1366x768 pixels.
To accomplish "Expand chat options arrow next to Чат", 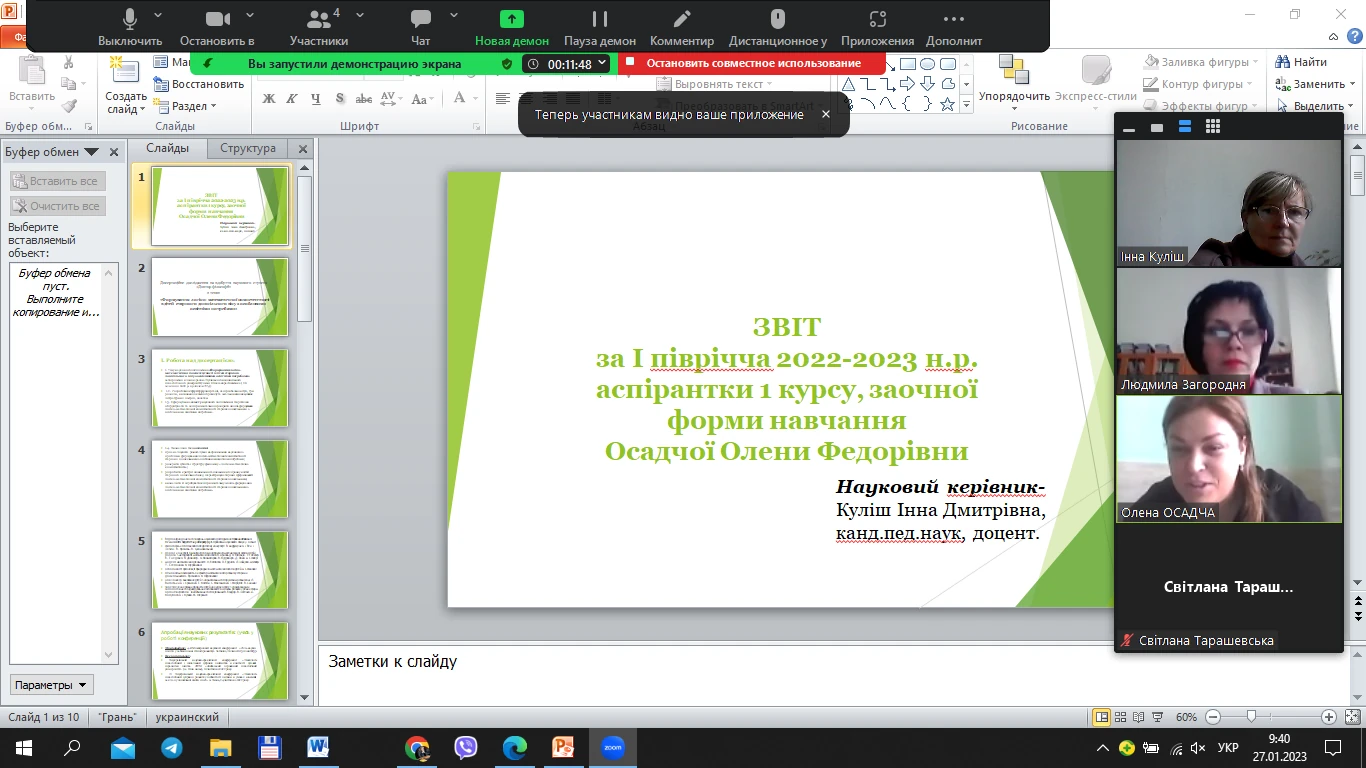I will (454, 17).
